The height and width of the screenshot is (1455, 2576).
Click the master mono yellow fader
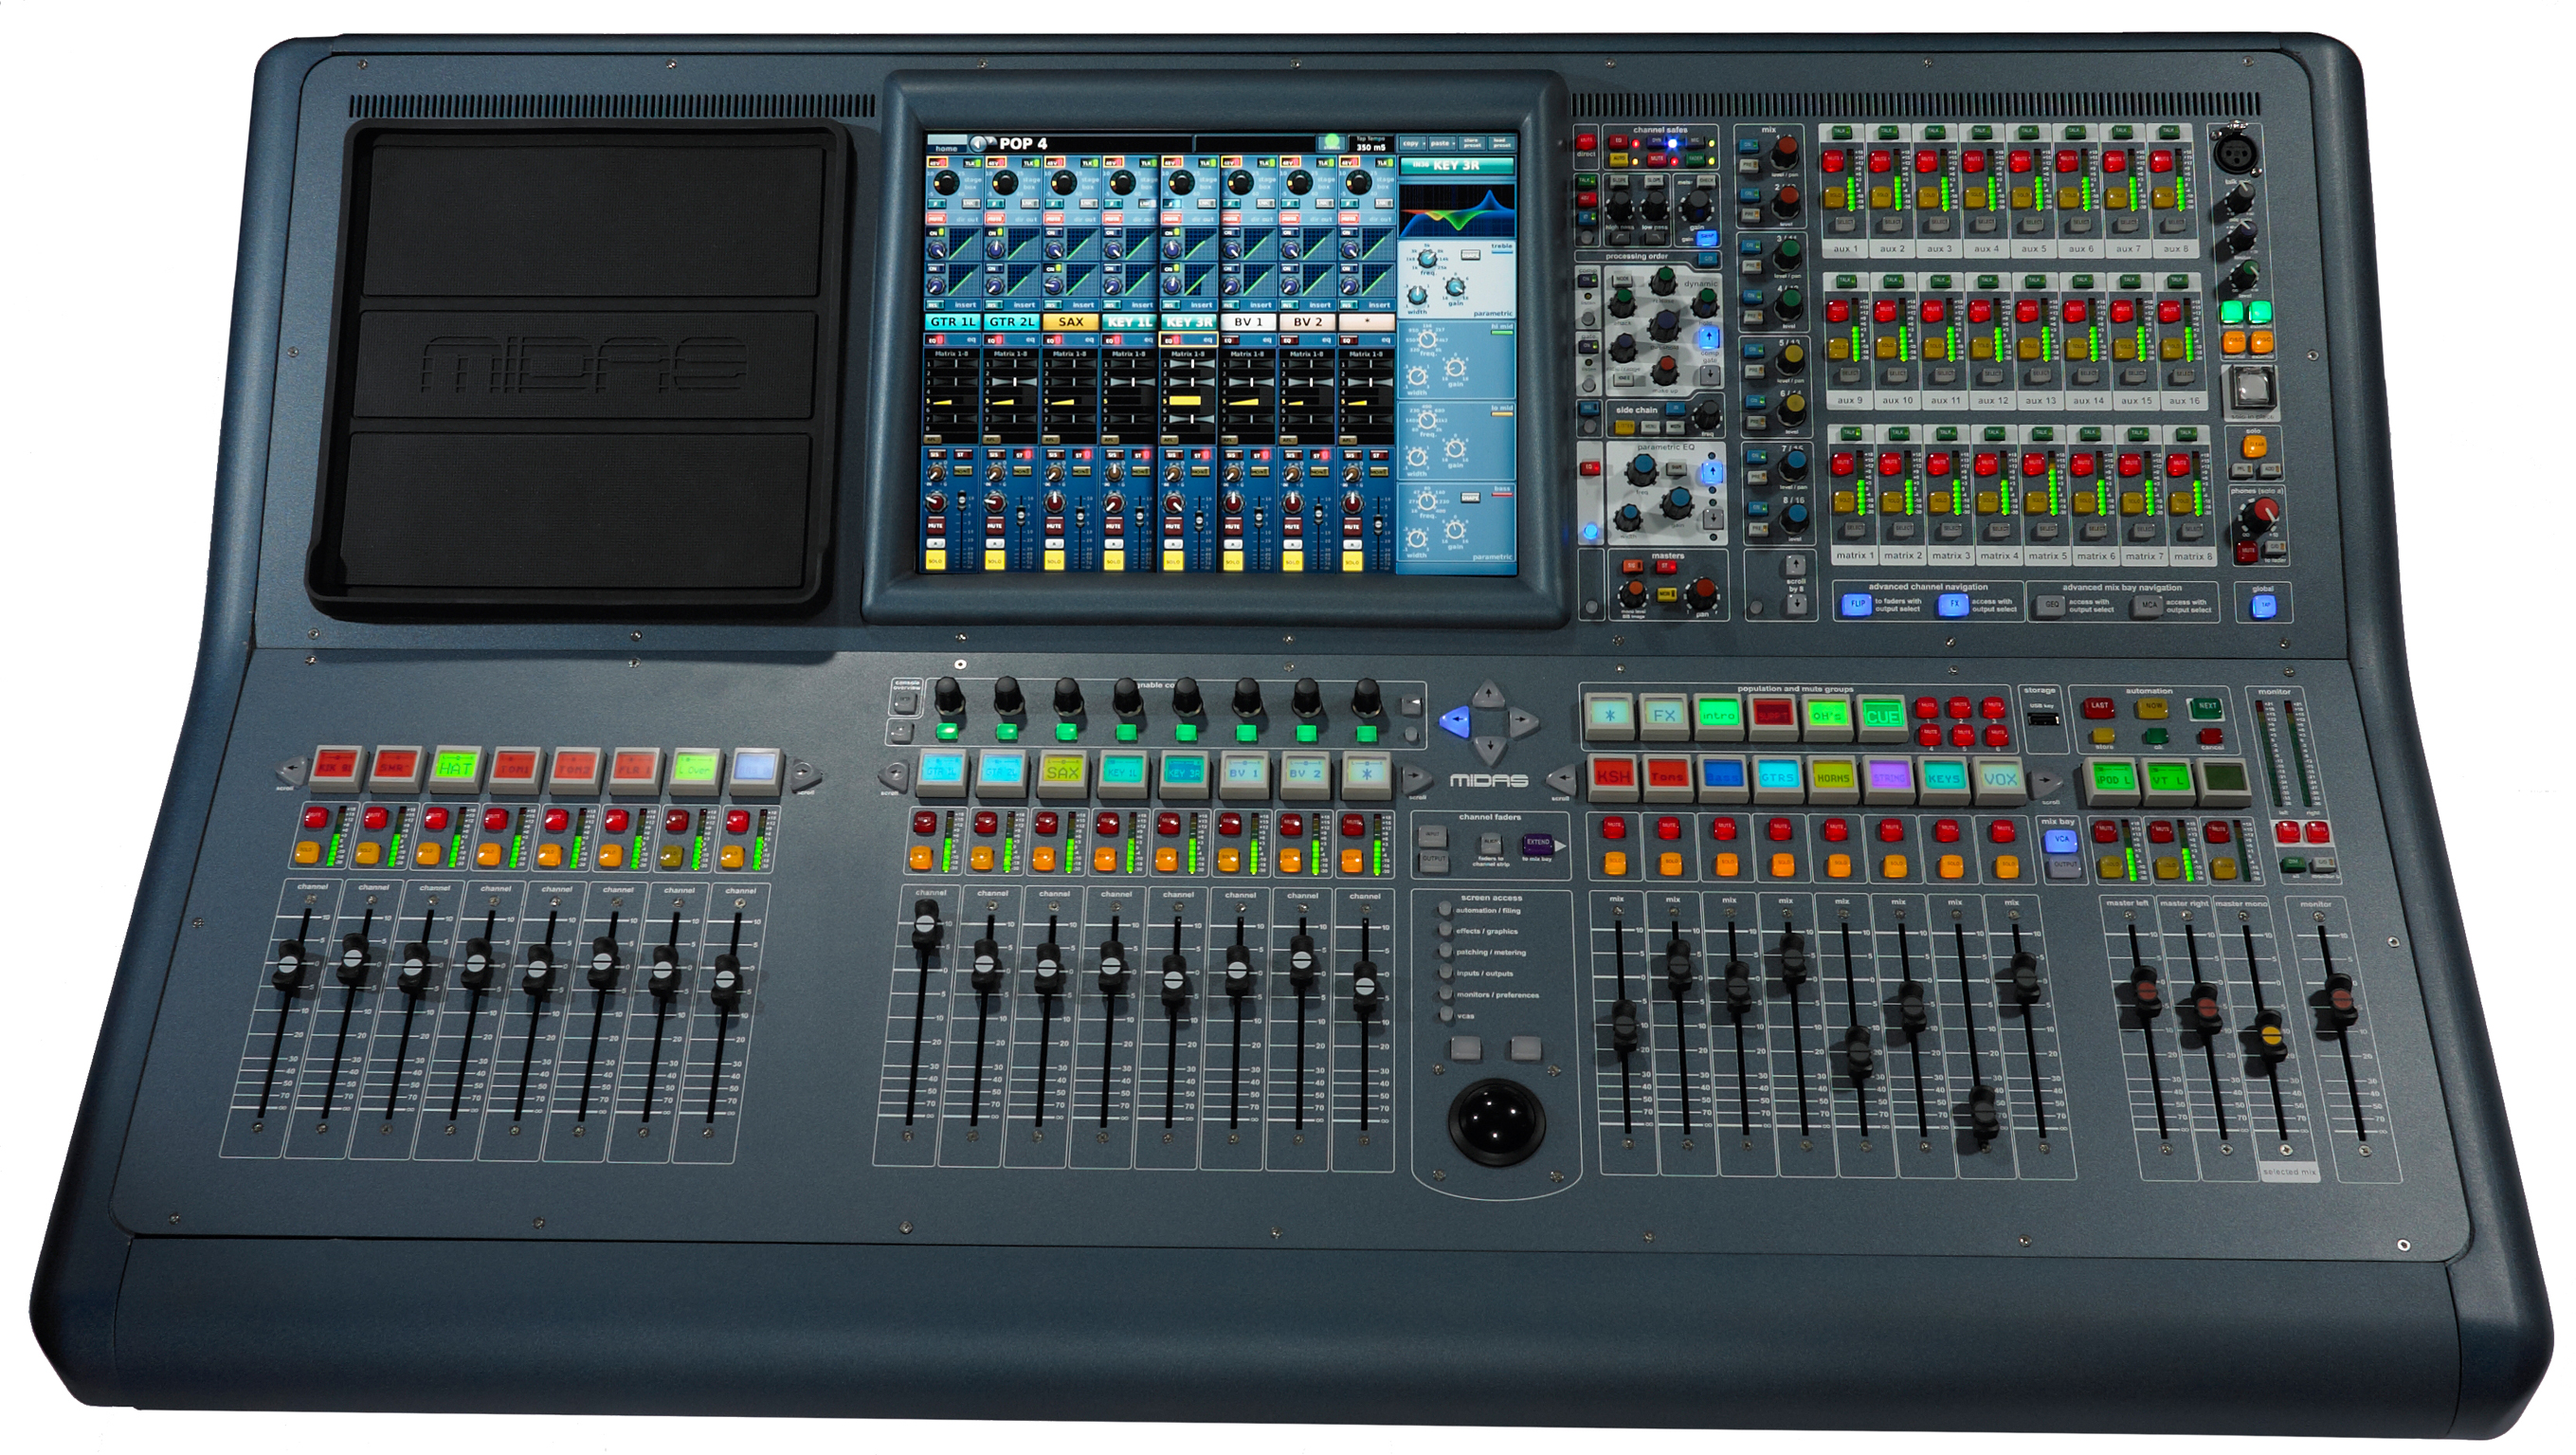click(2270, 1036)
